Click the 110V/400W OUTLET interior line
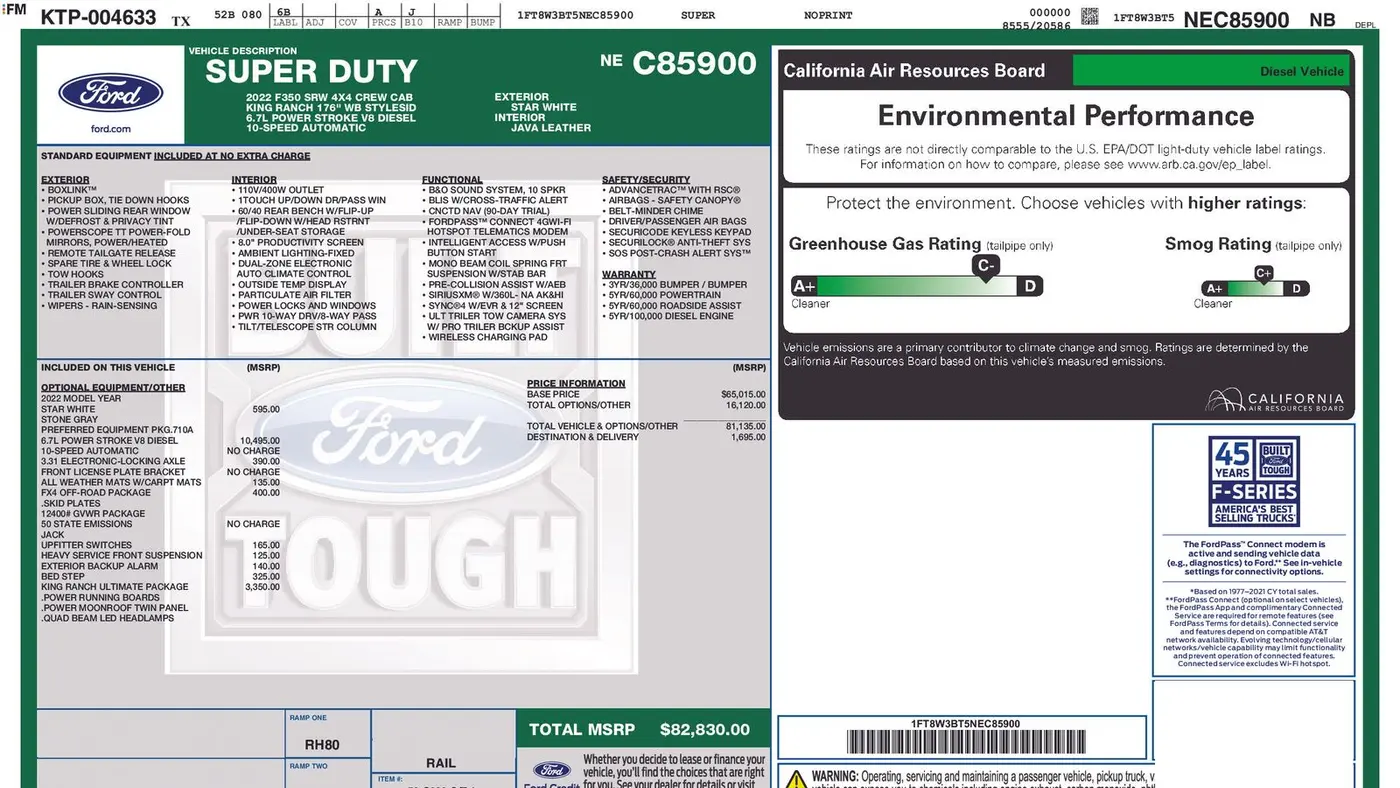 point(278,190)
